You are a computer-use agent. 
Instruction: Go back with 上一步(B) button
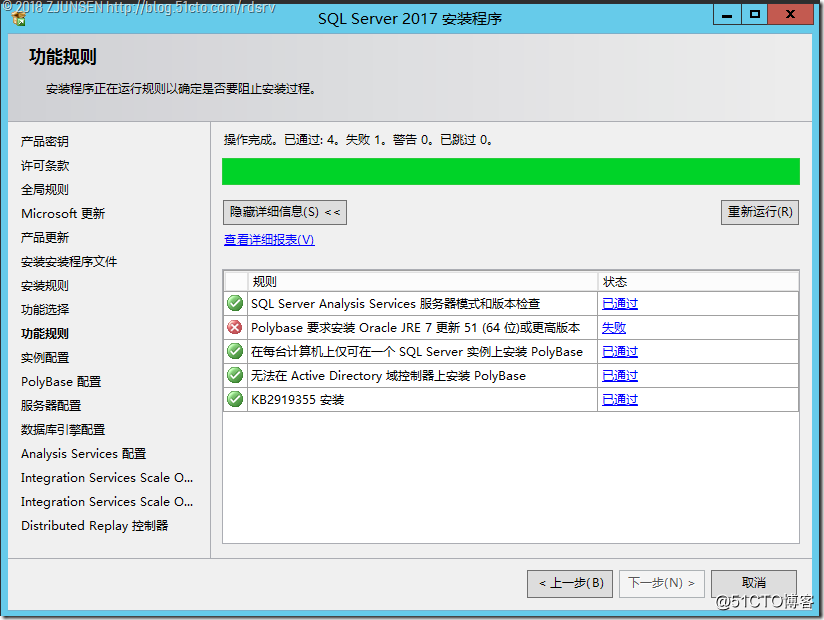pos(570,583)
